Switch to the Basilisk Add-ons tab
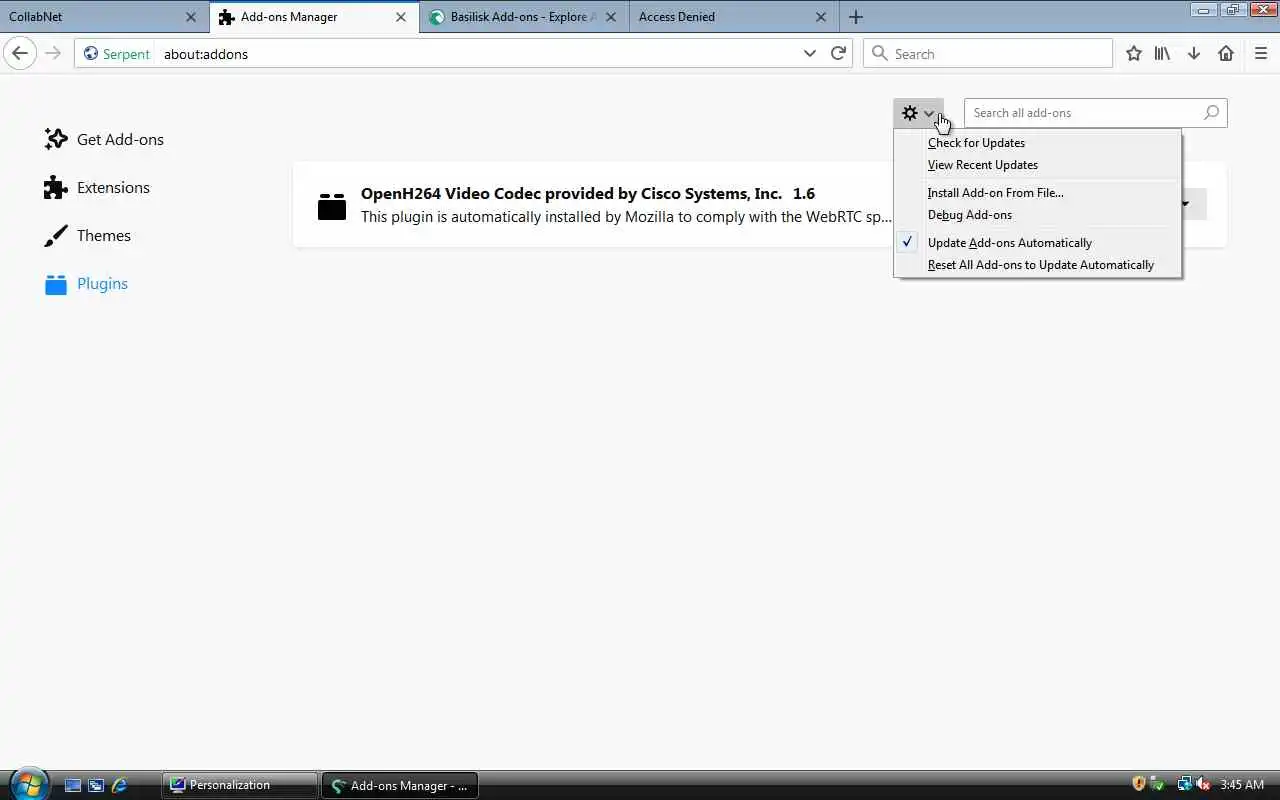 point(524,17)
